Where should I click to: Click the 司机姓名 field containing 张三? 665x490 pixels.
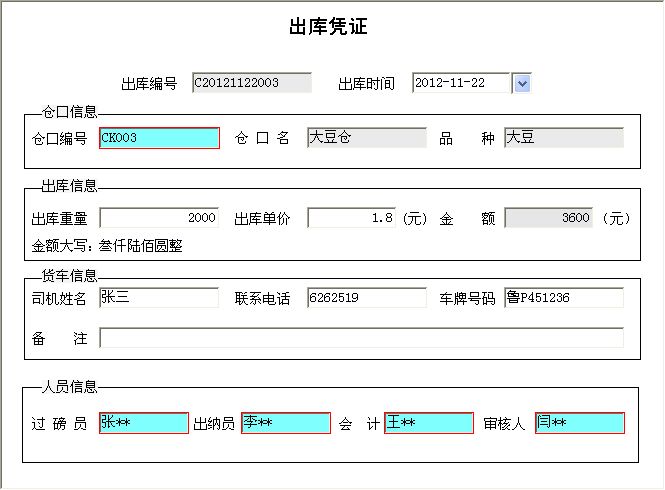159,298
